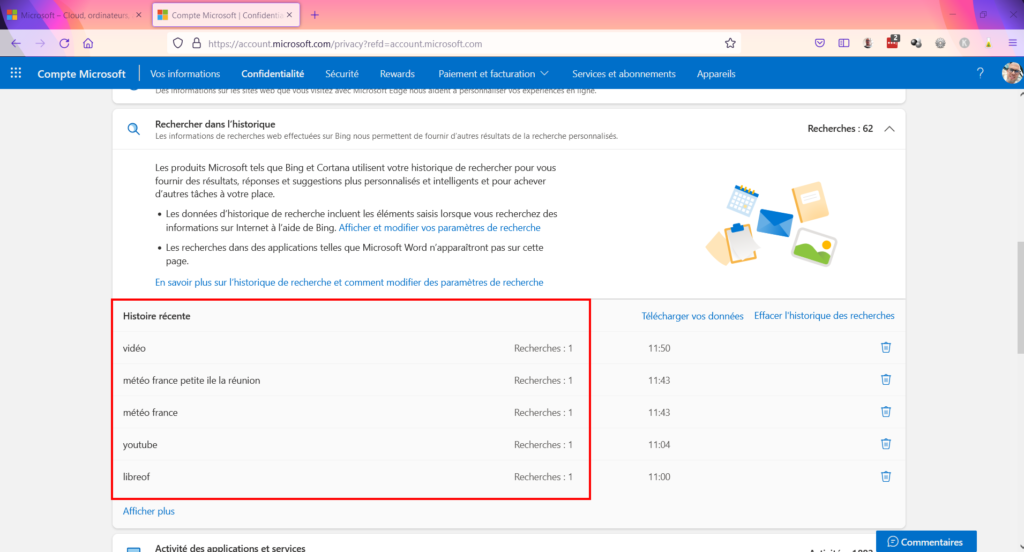Screen dimensions: 1024x552
Task: Open a new browser tab
Action: pos(315,14)
